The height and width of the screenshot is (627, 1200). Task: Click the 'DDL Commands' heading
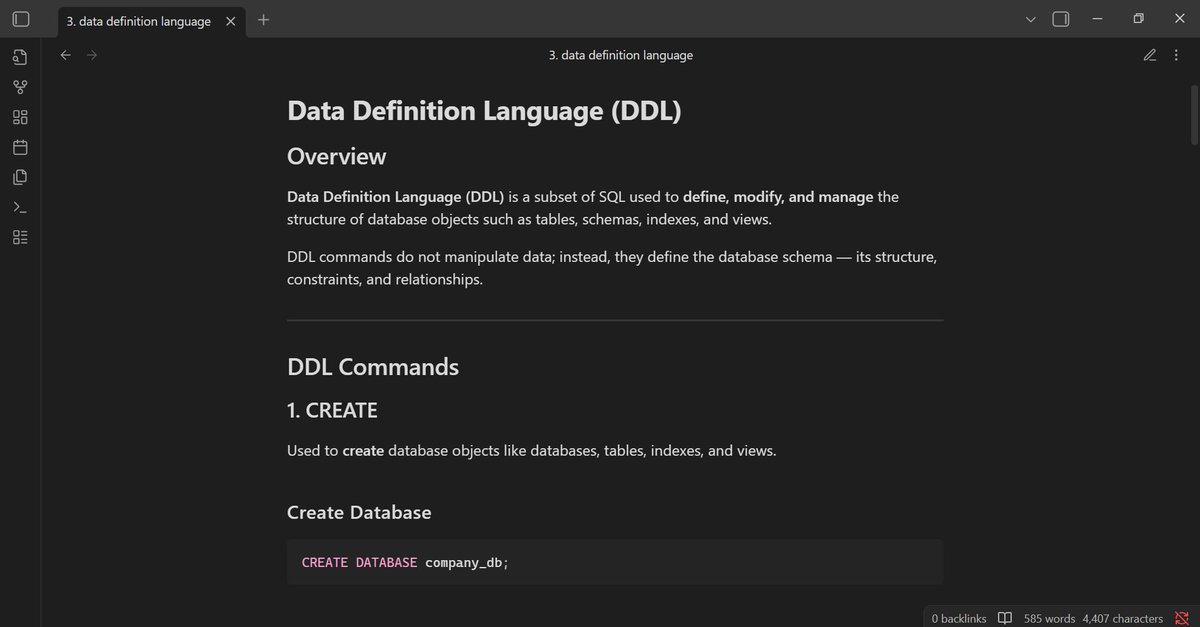click(373, 366)
